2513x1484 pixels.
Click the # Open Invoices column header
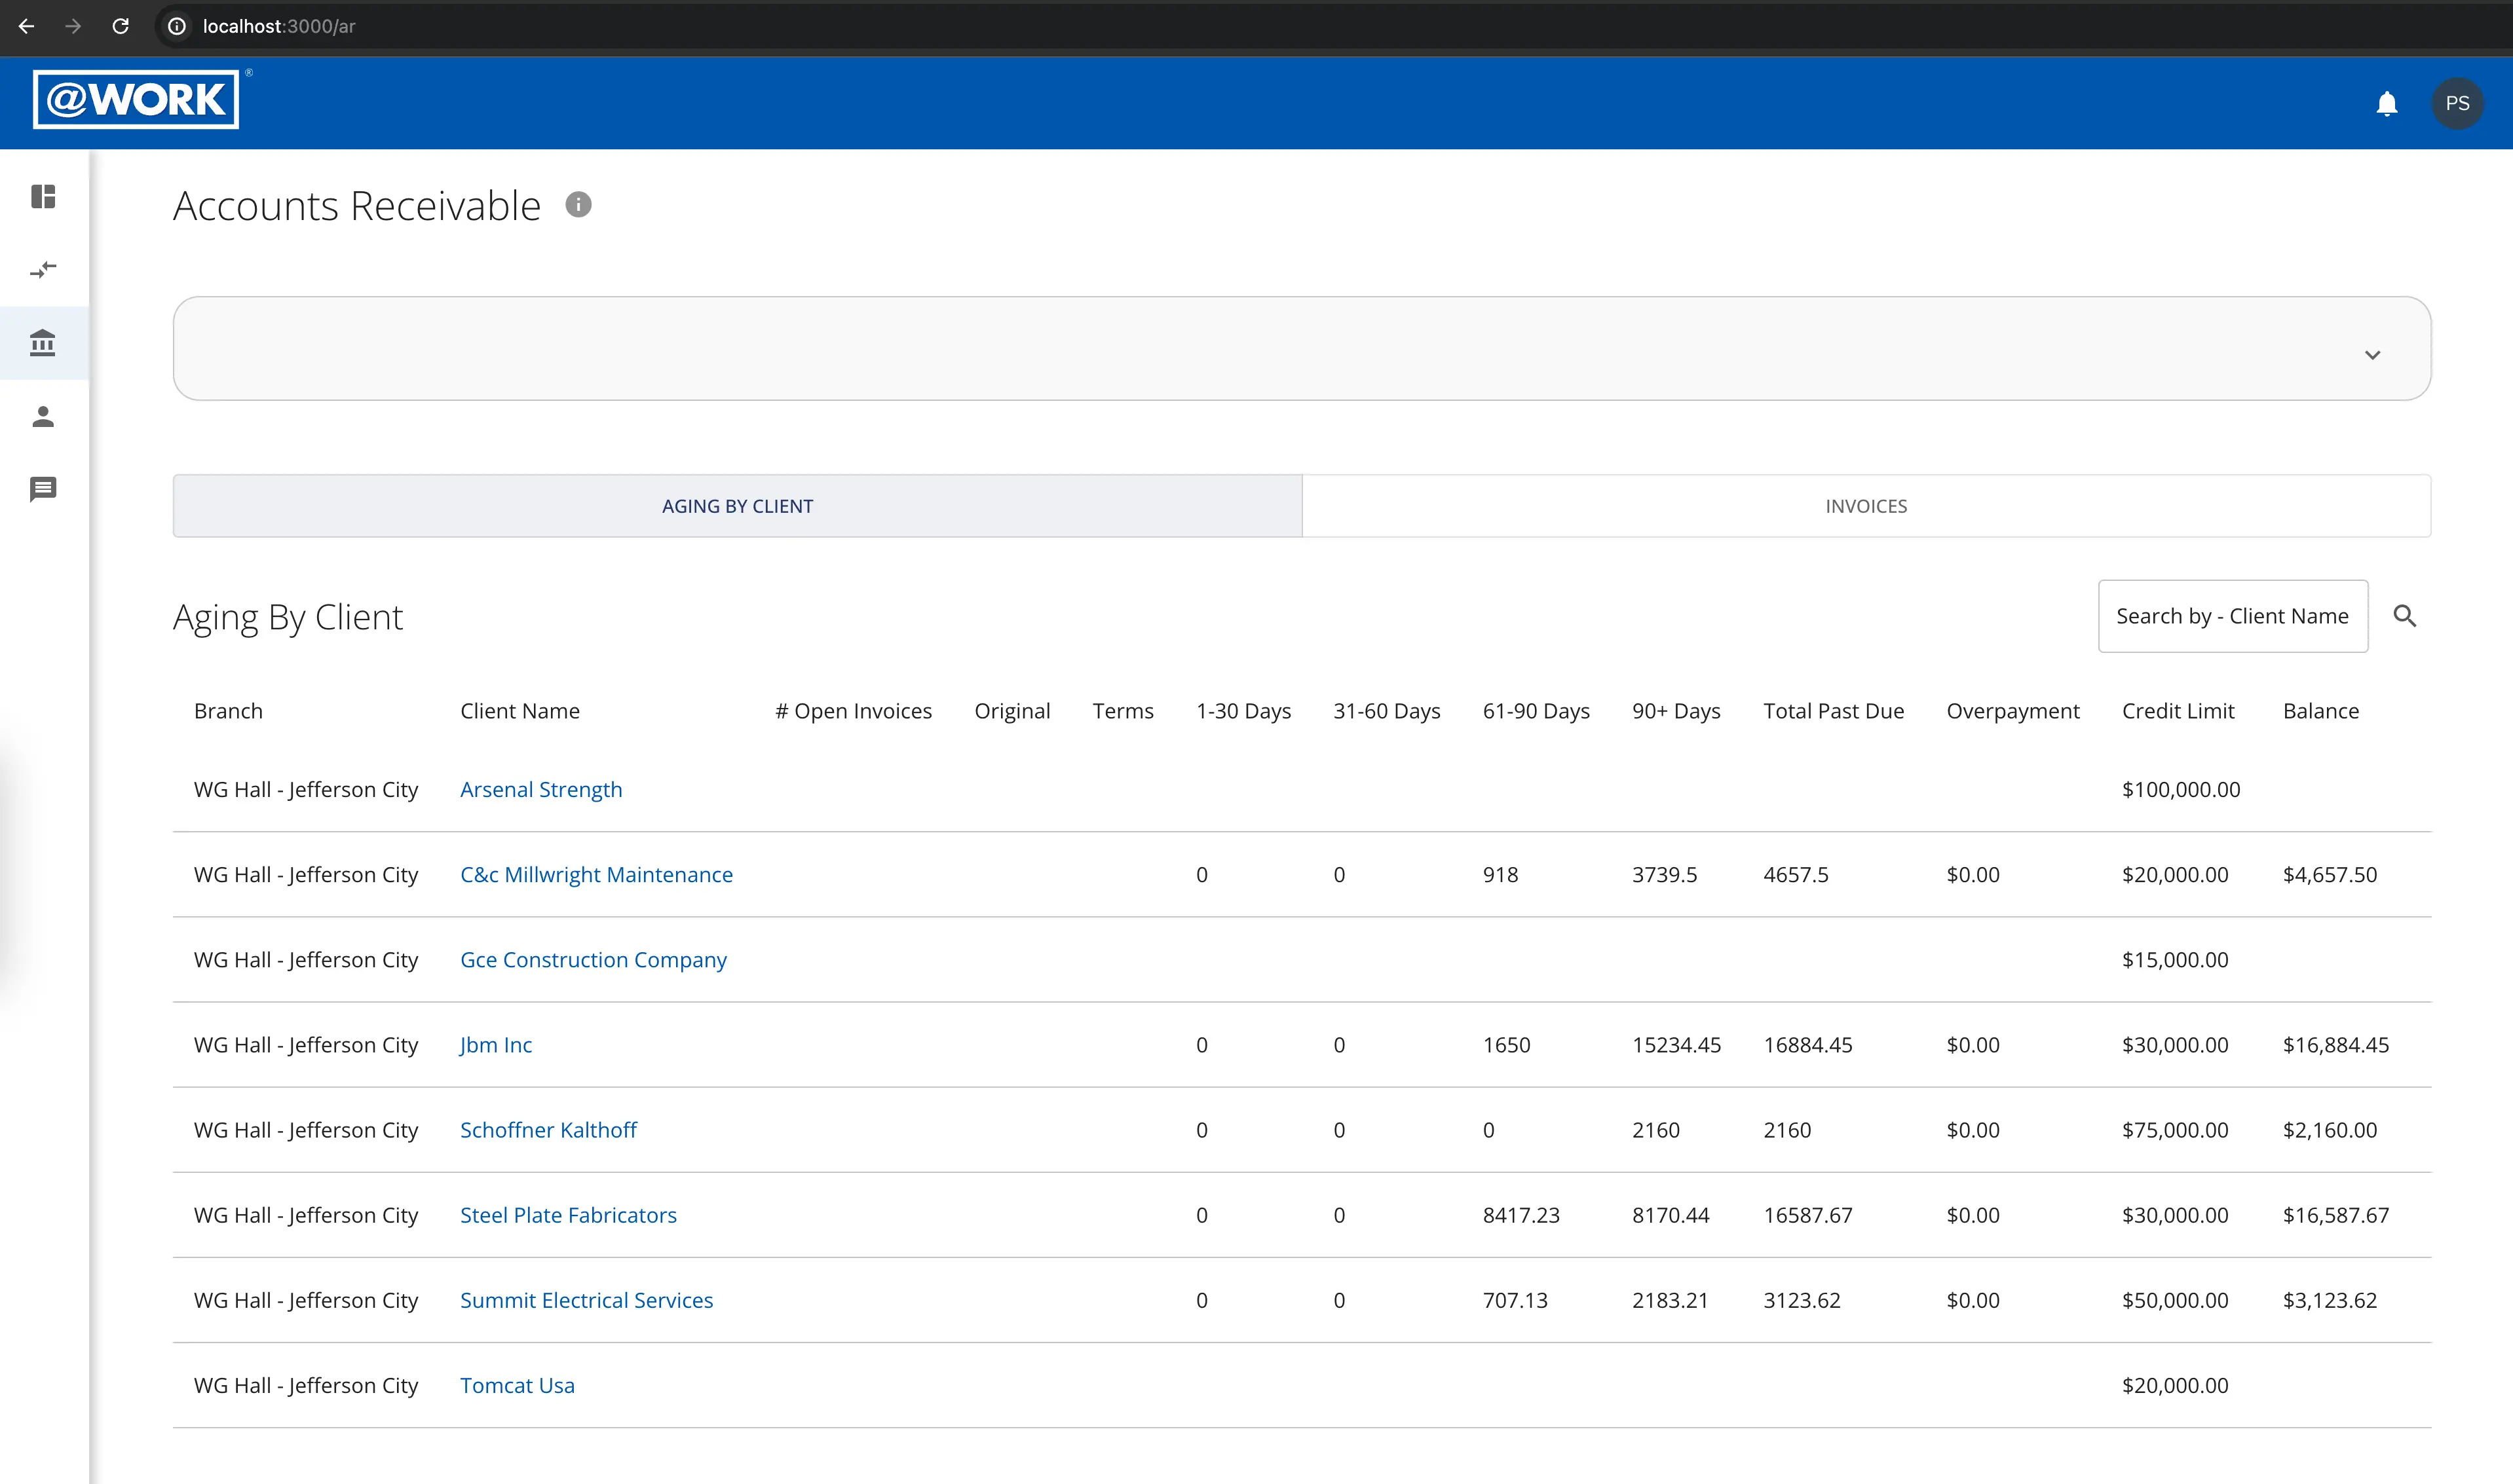tap(853, 711)
